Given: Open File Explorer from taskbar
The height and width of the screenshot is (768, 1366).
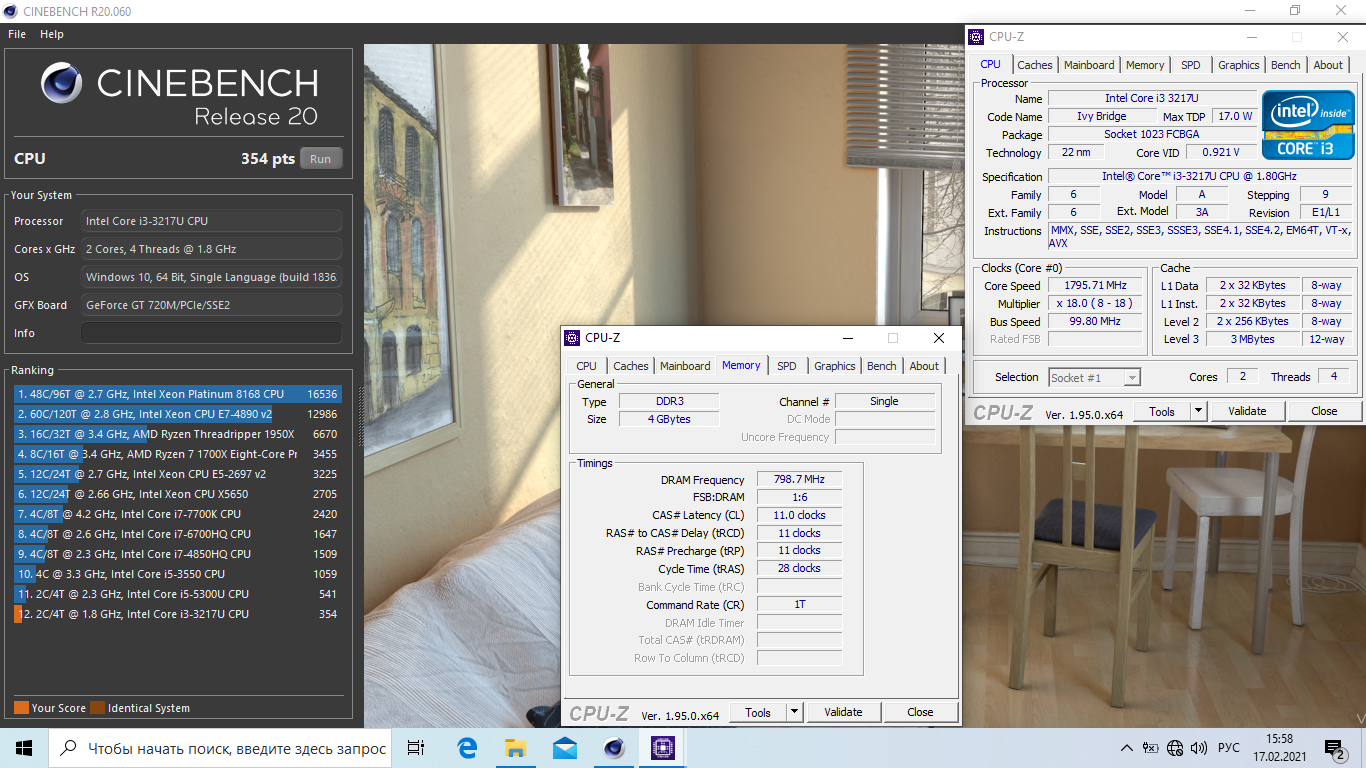Looking at the screenshot, I should [516, 748].
